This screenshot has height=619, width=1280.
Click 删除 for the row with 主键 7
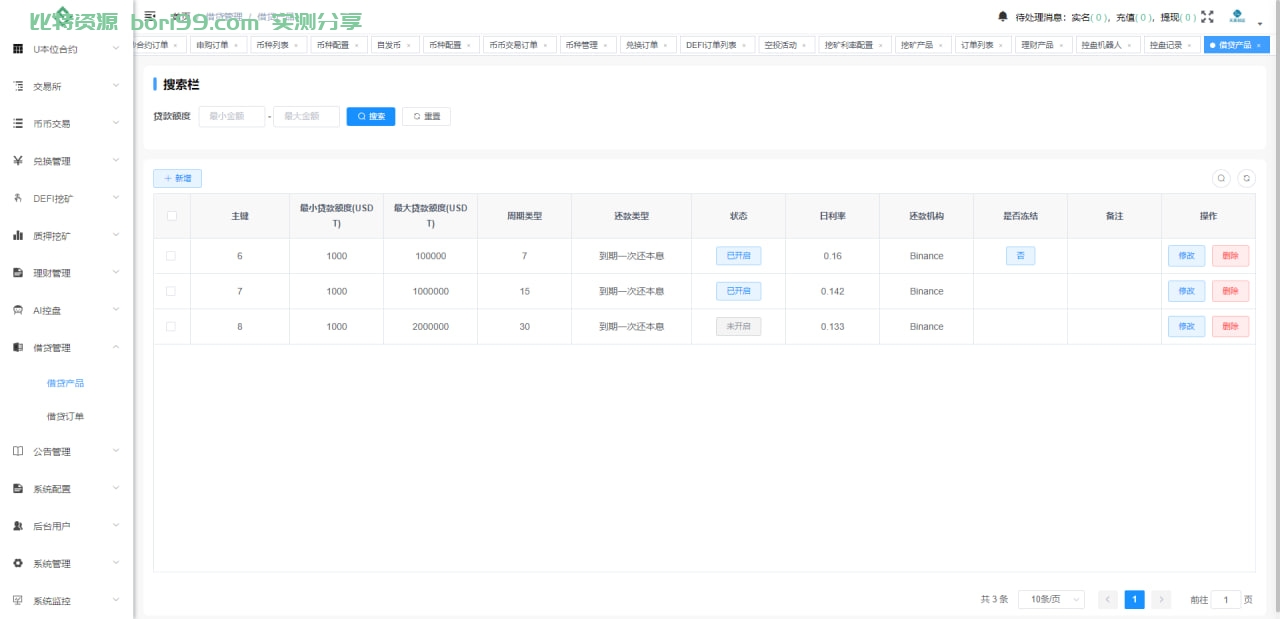(1230, 291)
